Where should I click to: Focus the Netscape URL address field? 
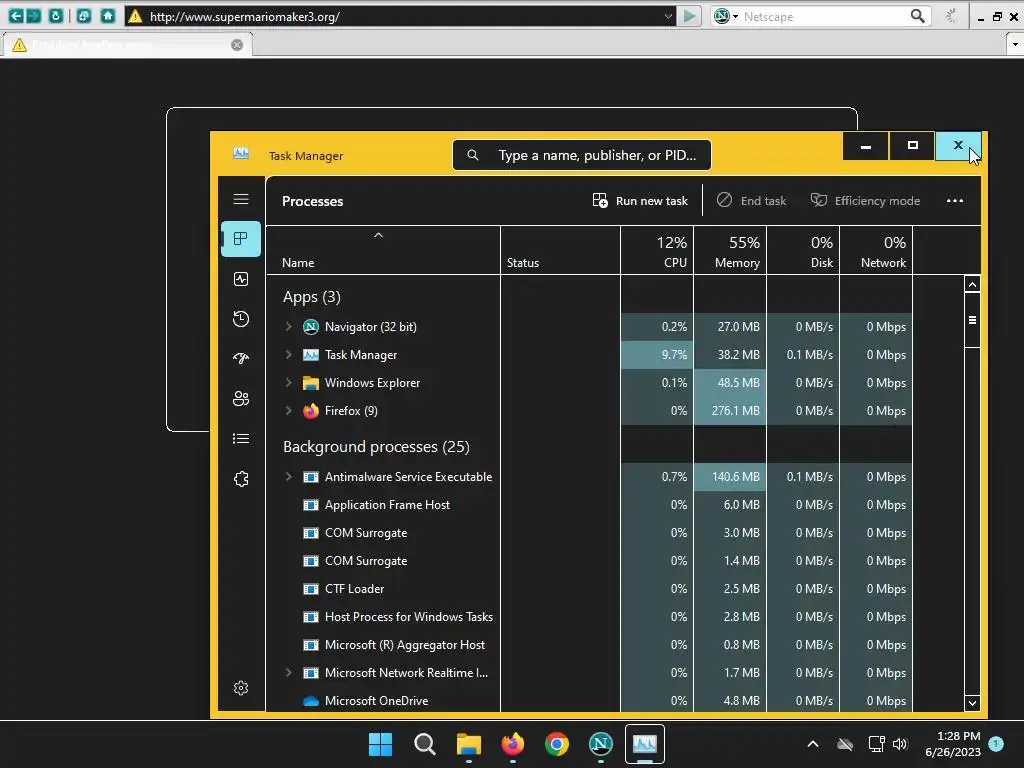pyautogui.click(x=402, y=16)
